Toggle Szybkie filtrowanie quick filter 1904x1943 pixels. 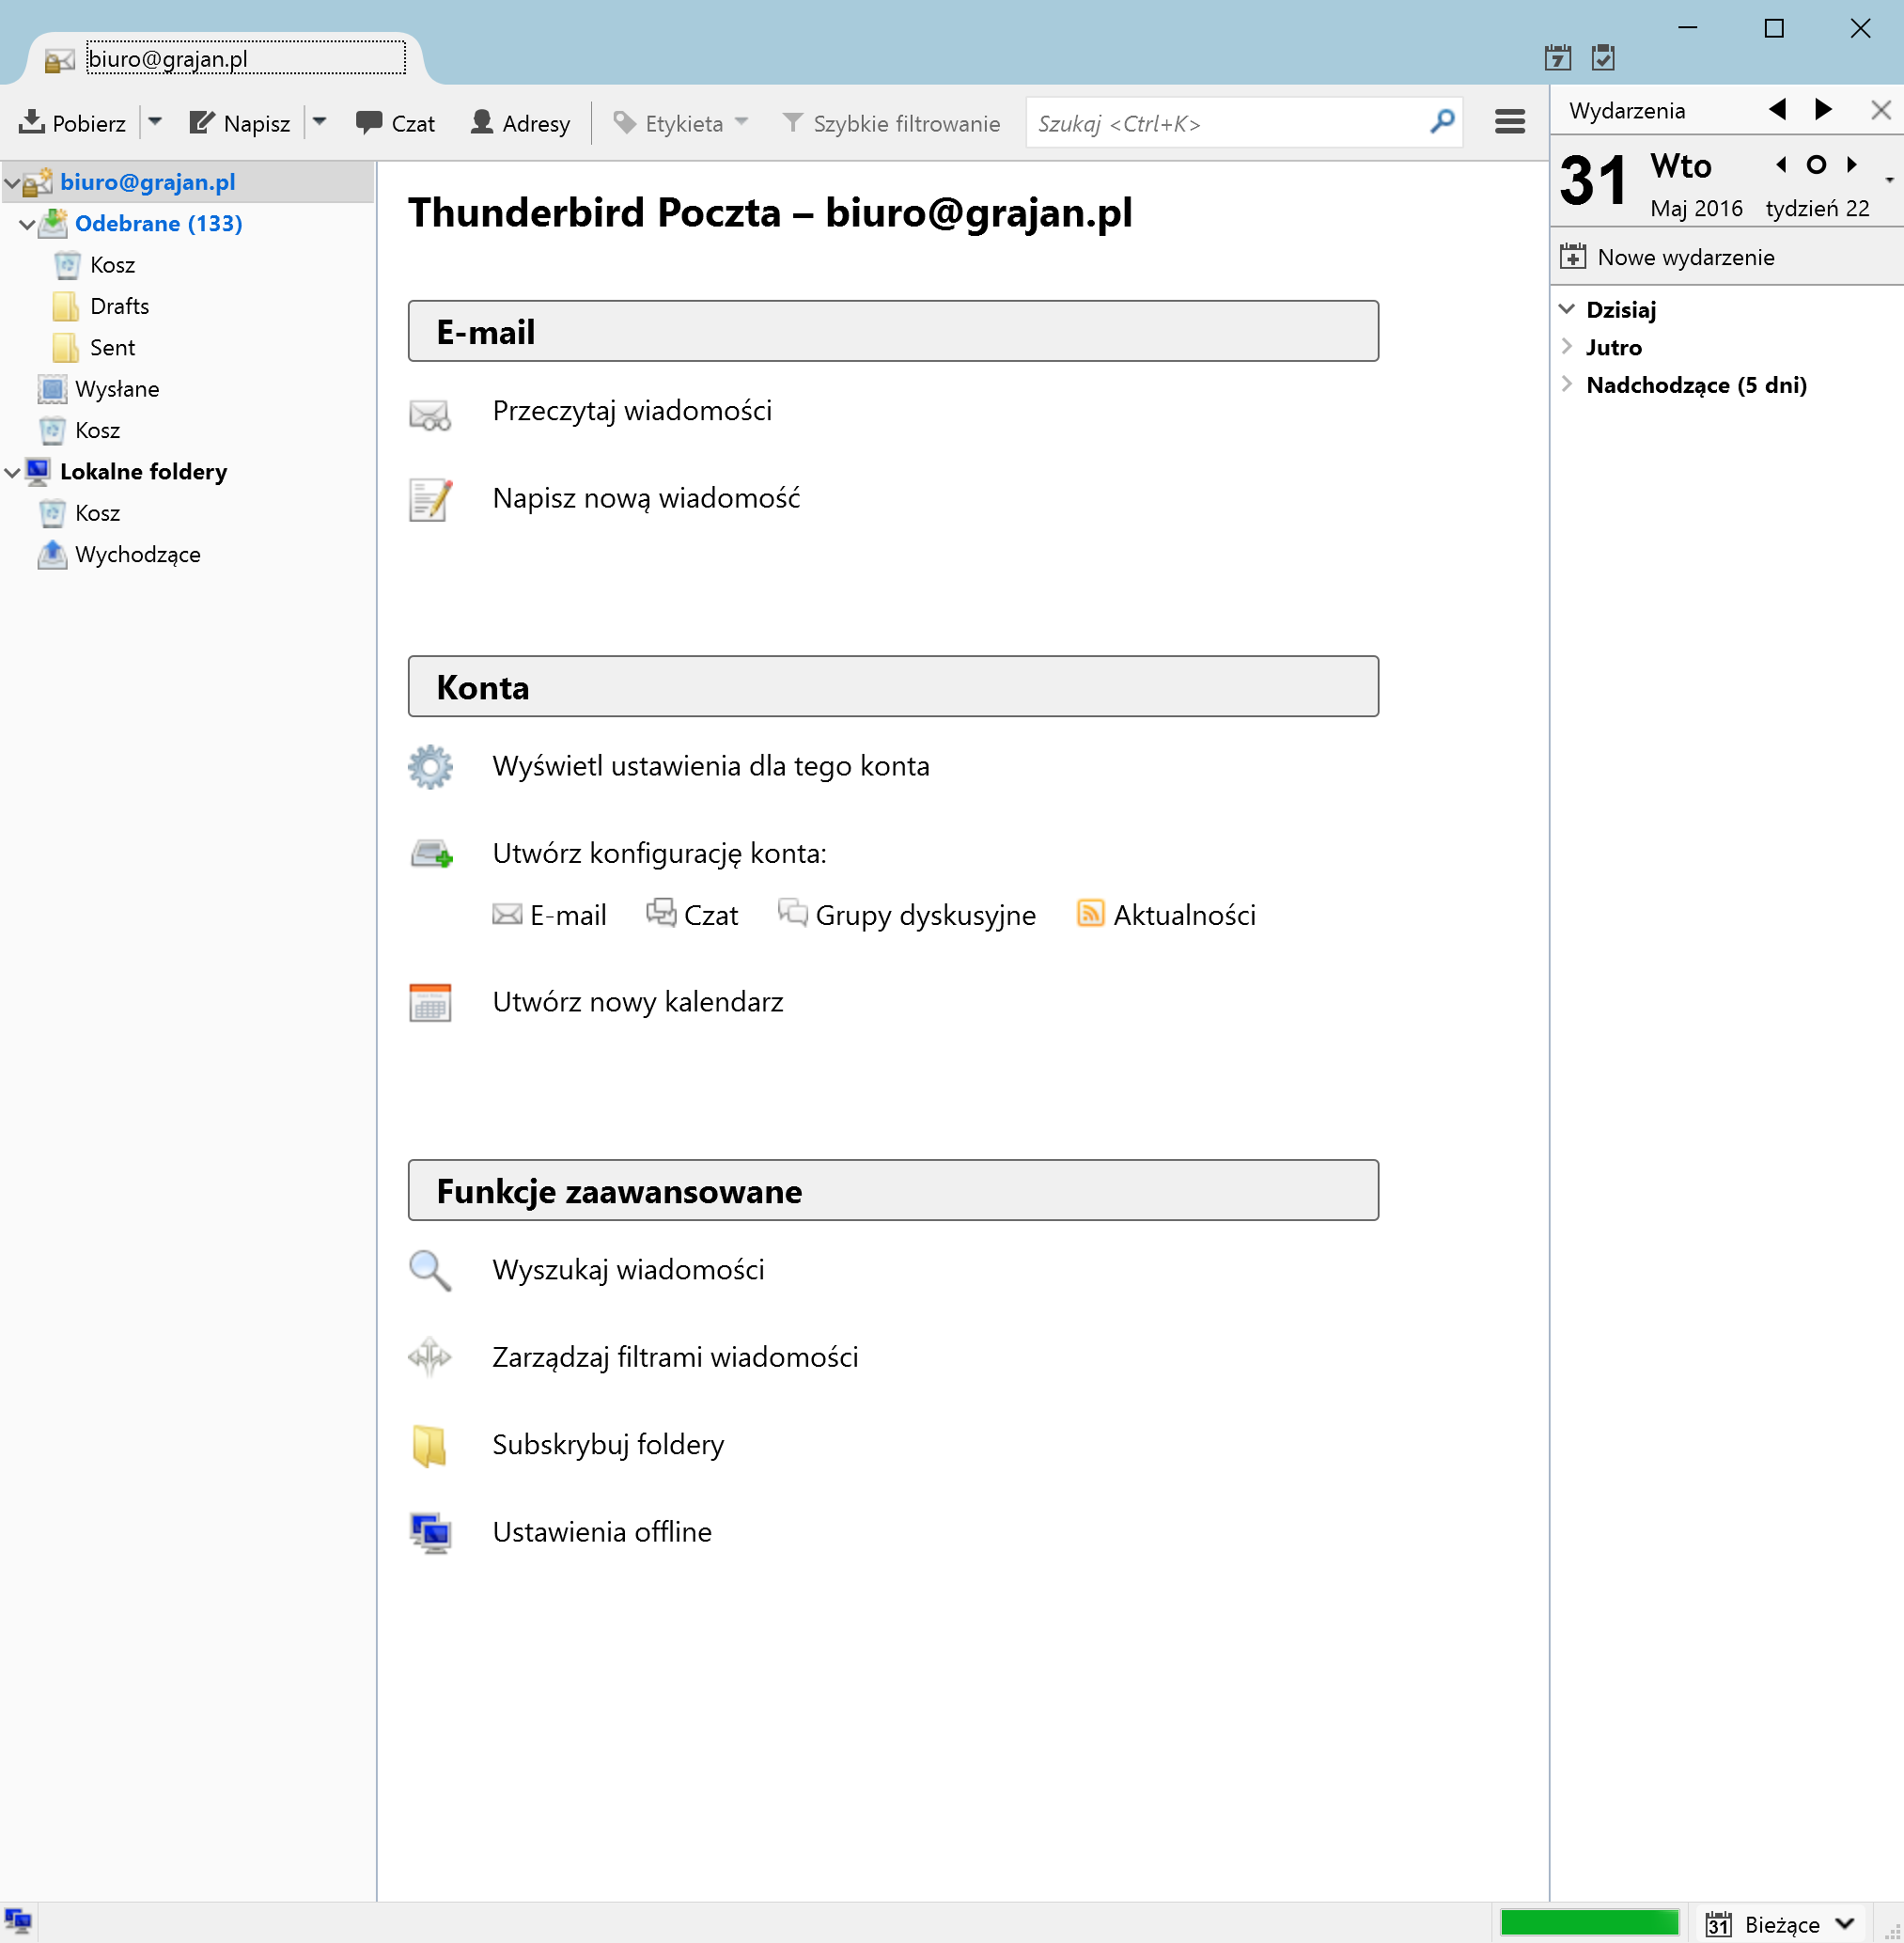tap(890, 123)
